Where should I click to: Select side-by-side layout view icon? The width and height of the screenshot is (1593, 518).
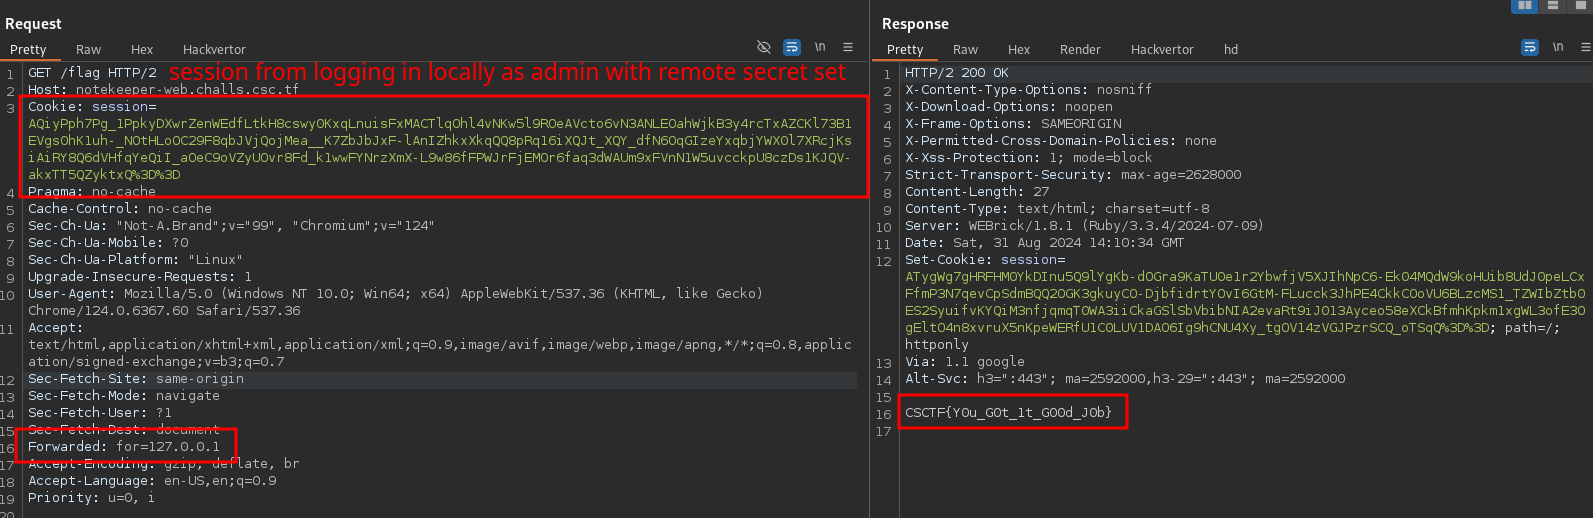pyautogui.click(x=1525, y=5)
